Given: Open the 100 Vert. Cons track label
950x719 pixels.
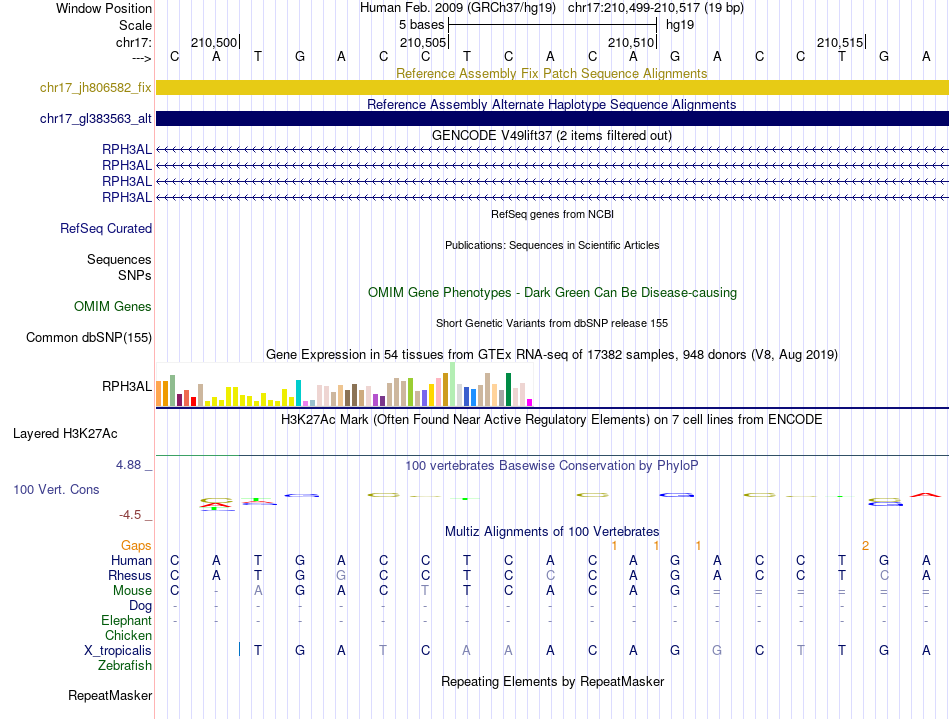Looking at the screenshot, I should (56, 489).
